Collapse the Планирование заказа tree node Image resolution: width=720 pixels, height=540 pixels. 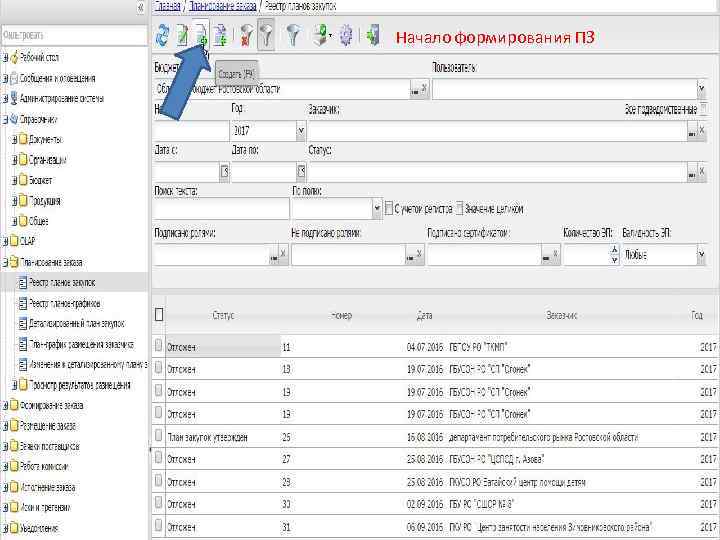click(x=5, y=263)
